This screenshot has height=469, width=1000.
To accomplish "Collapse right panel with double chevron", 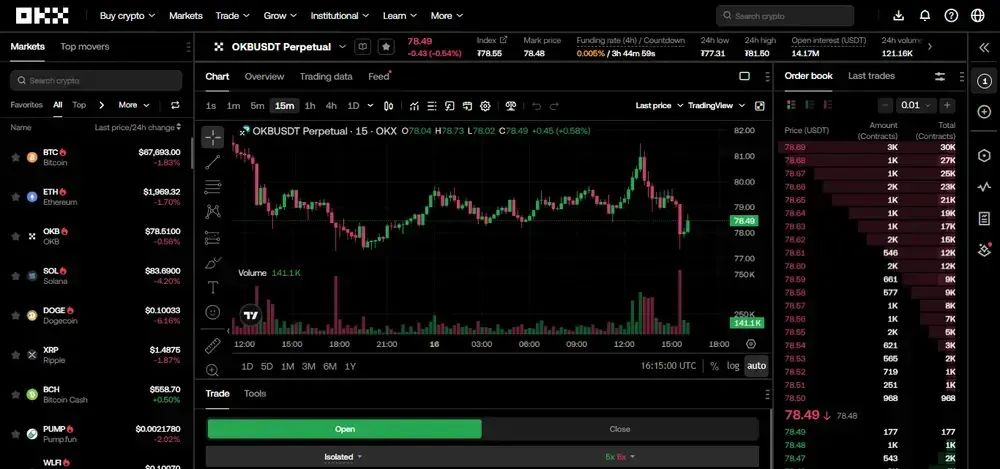I will pyautogui.click(x=983, y=47).
